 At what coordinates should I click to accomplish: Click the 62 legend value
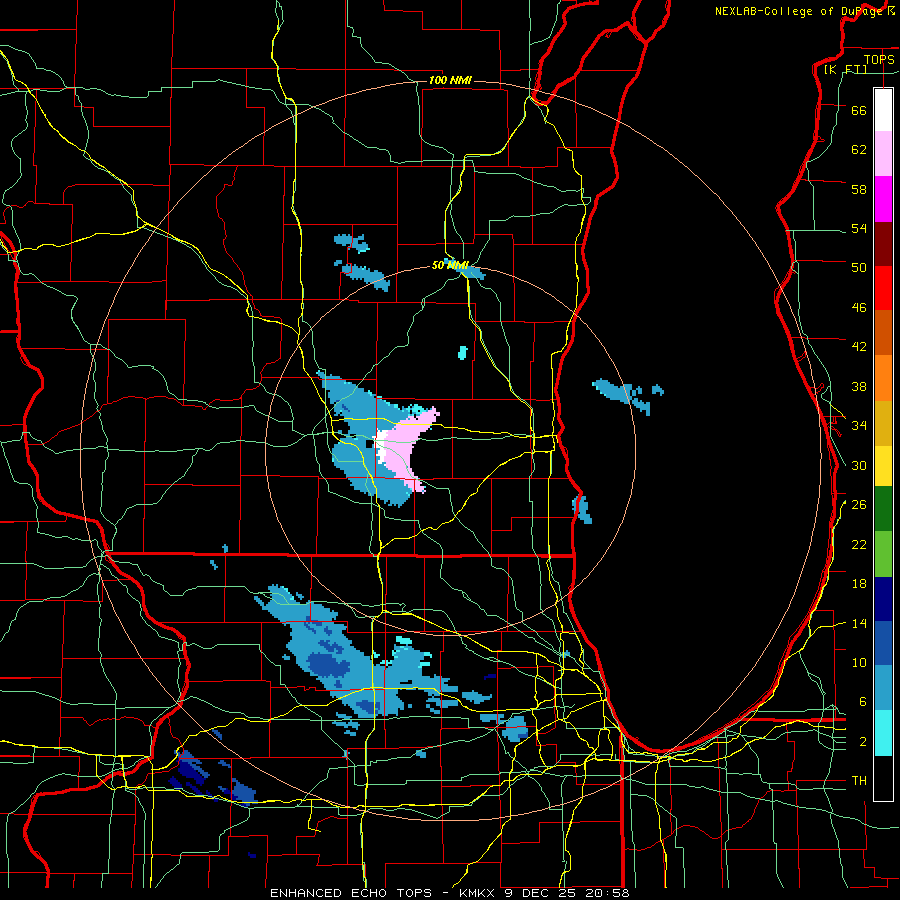coord(859,150)
